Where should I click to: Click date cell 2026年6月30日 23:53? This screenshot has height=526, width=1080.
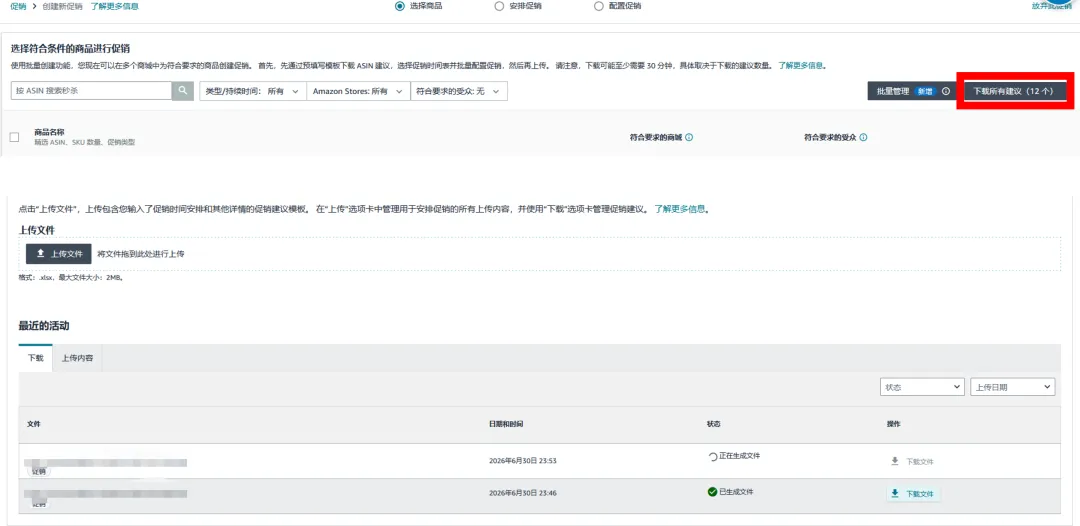[x=522, y=461]
